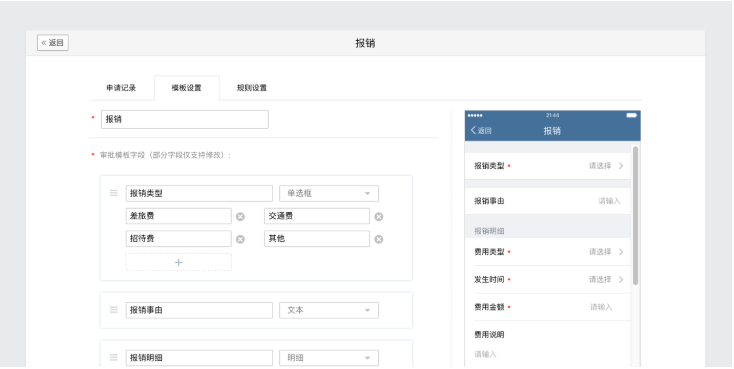Switch to the 规则设置 tab
734x369 pixels.
pyautogui.click(x=252, y=88)
